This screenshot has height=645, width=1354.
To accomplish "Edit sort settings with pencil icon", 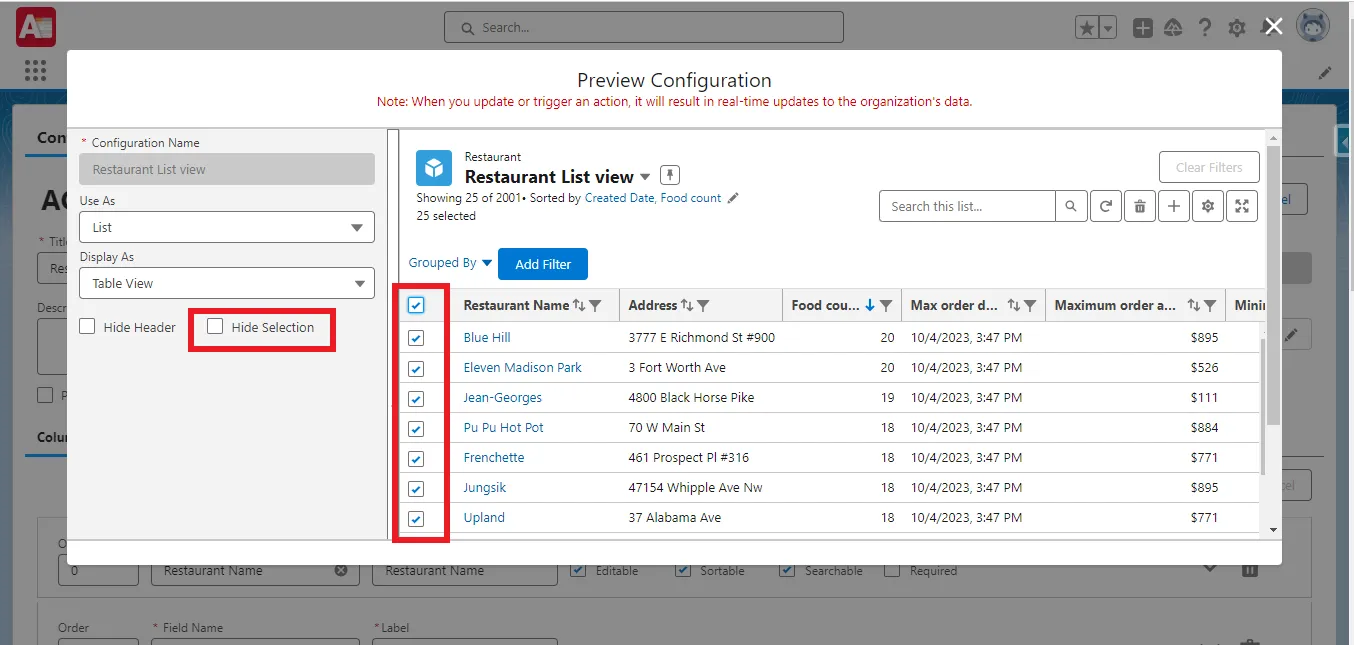I will [734, 198].
